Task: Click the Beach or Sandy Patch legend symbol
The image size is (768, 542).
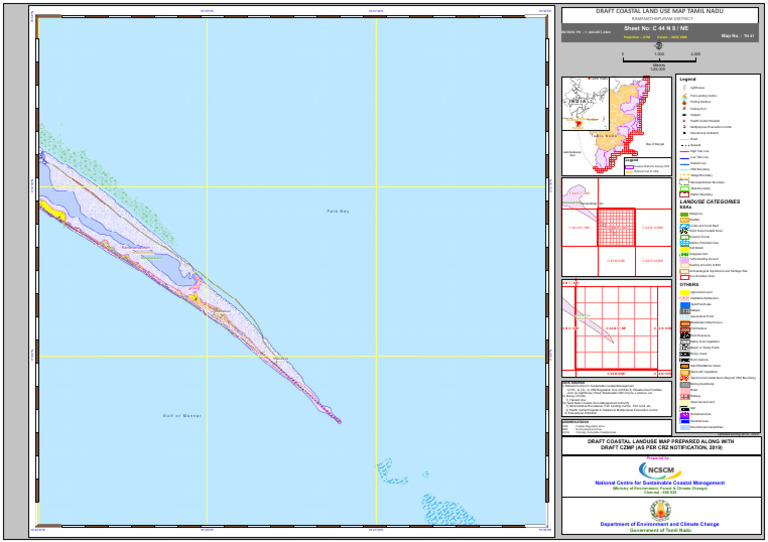Action: point(685,347)
